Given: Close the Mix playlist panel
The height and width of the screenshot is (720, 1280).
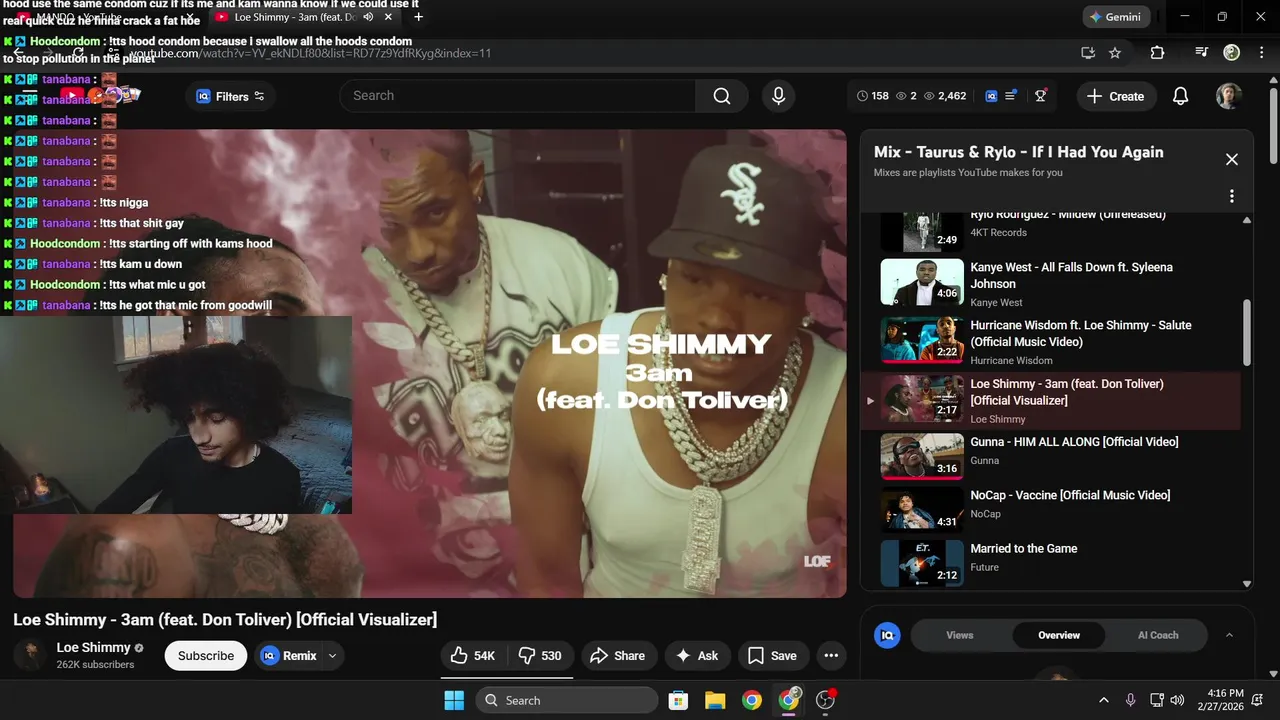Looking at the screenshot, I should (x=1232, y=160).
